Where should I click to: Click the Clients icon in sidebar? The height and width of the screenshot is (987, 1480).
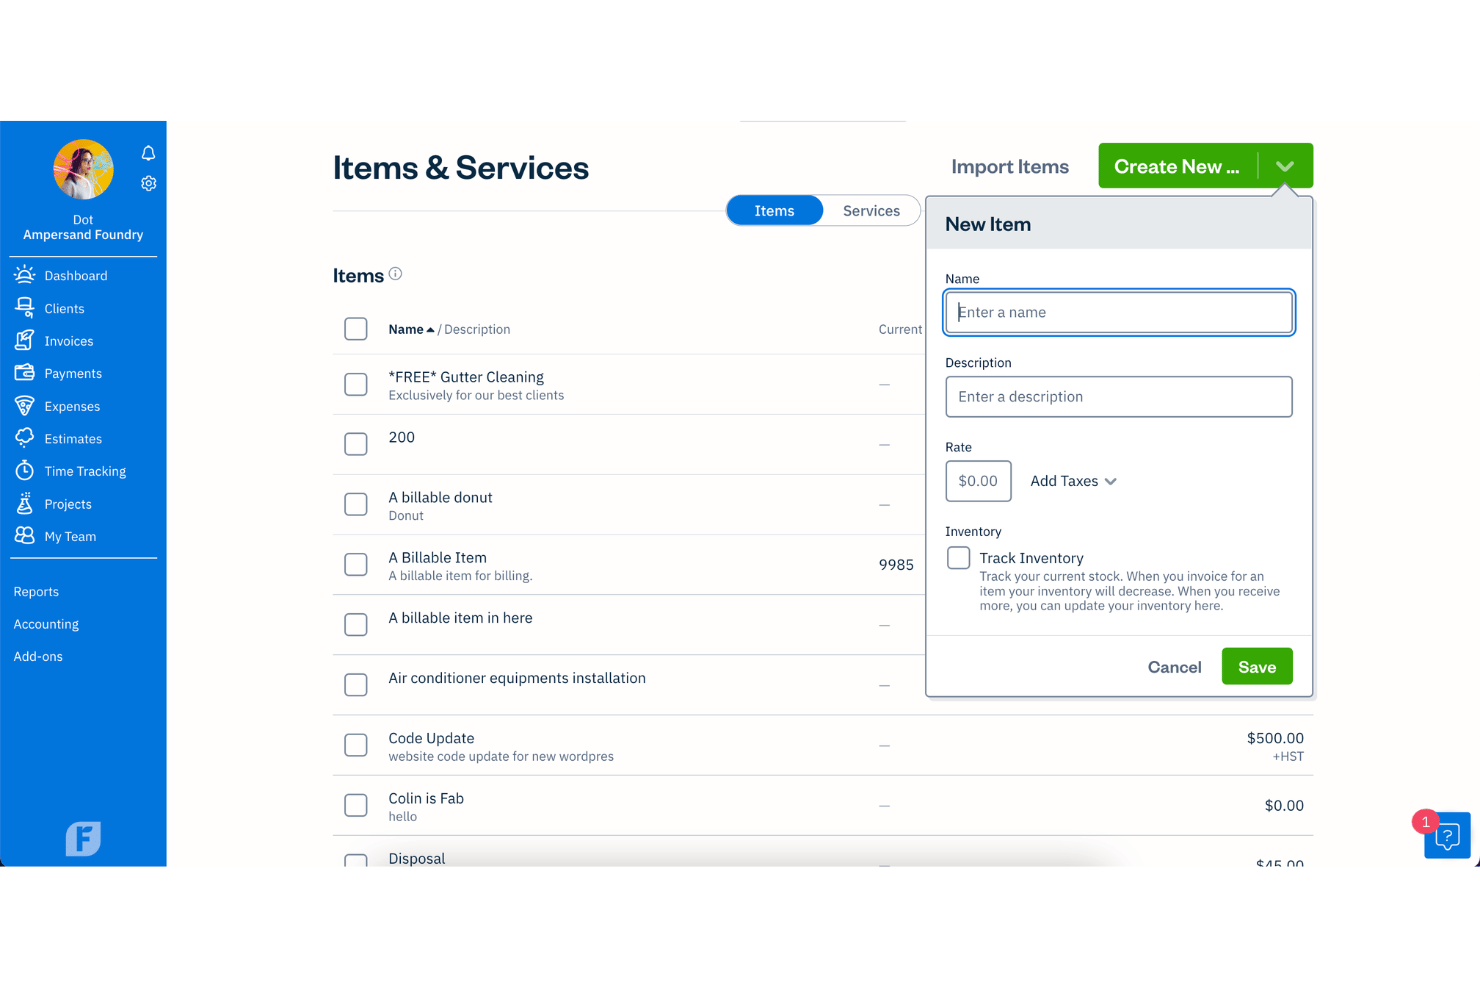(25, 308)
